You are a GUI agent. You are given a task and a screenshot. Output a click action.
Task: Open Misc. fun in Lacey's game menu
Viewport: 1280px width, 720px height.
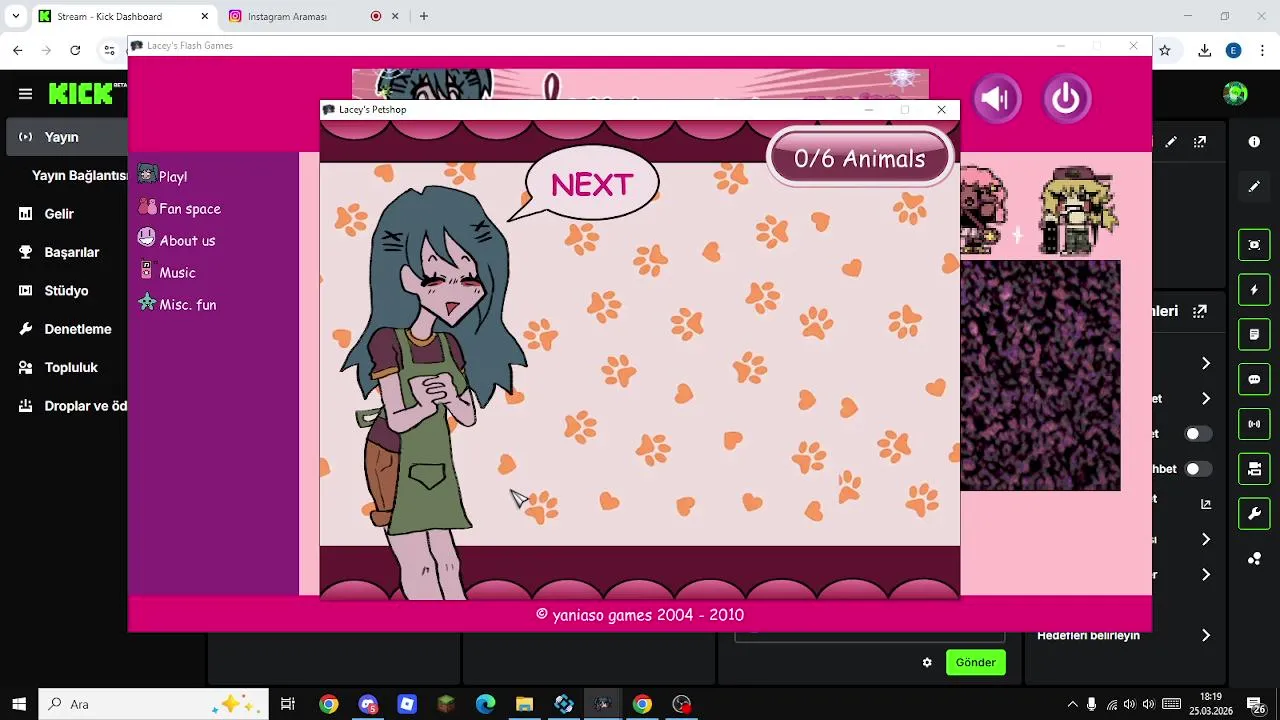pyautogui.click(x=177, y=304)
